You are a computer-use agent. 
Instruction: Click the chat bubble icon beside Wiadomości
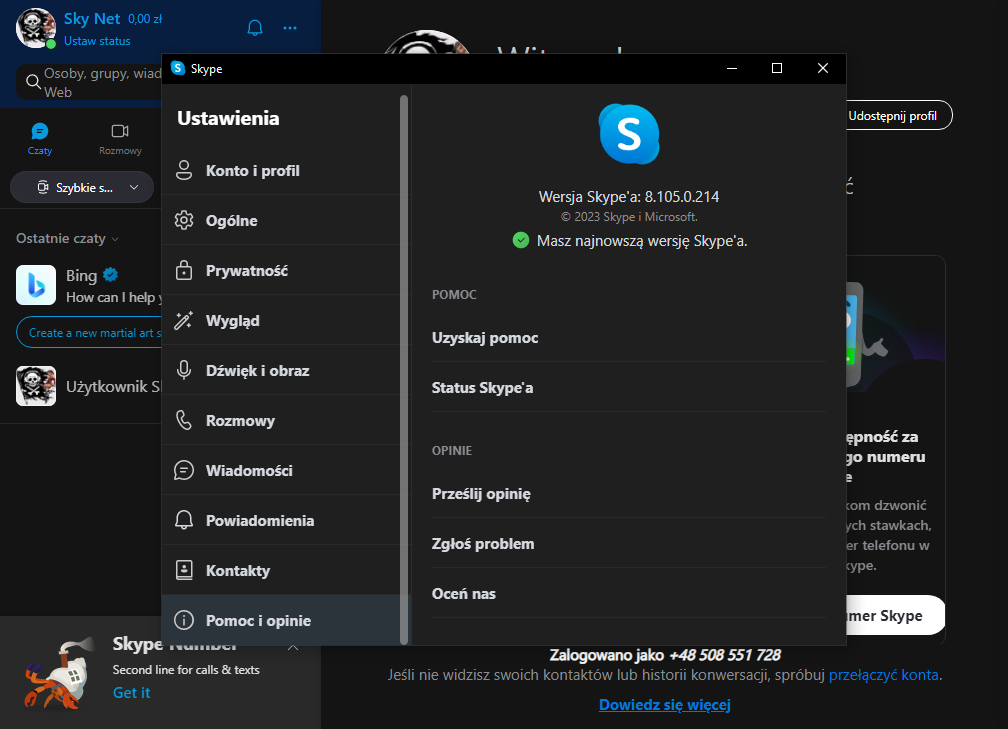coord(184,471)
